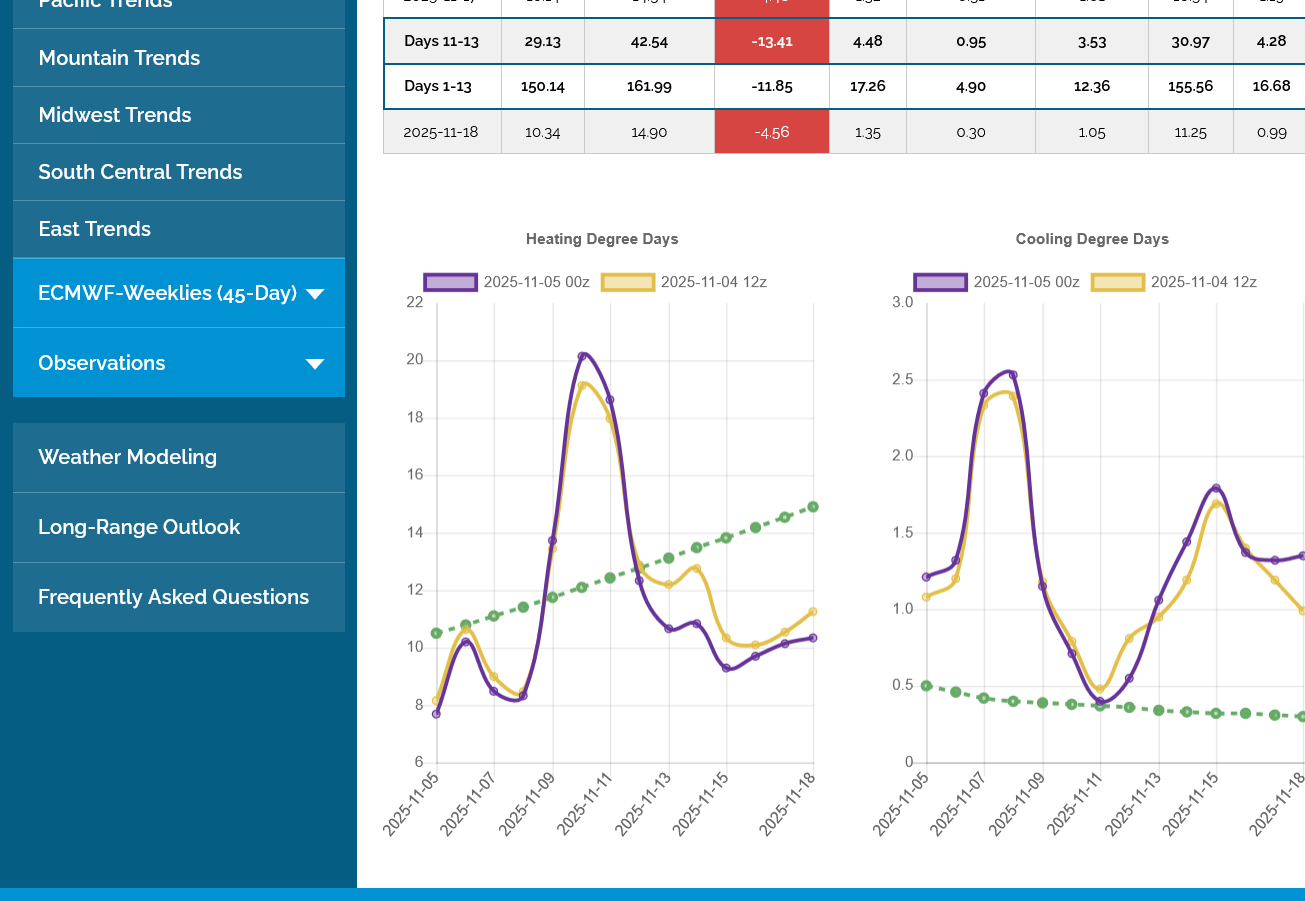
Task: Open Frequently Asked Questions
Action: click(x=173, y=597)
